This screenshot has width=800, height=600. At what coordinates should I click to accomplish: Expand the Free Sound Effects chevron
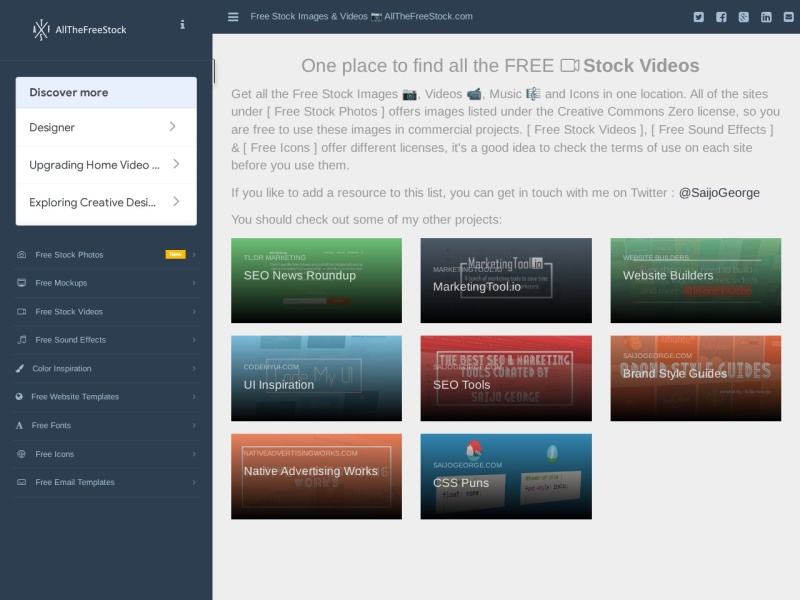194,340
